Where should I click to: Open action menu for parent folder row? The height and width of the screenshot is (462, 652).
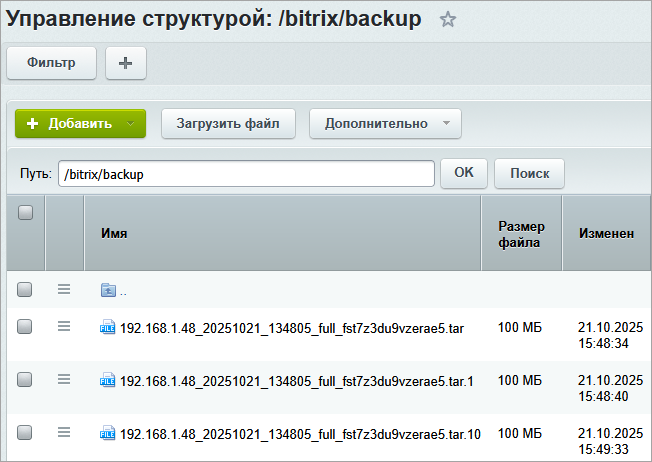coord(64,289)
